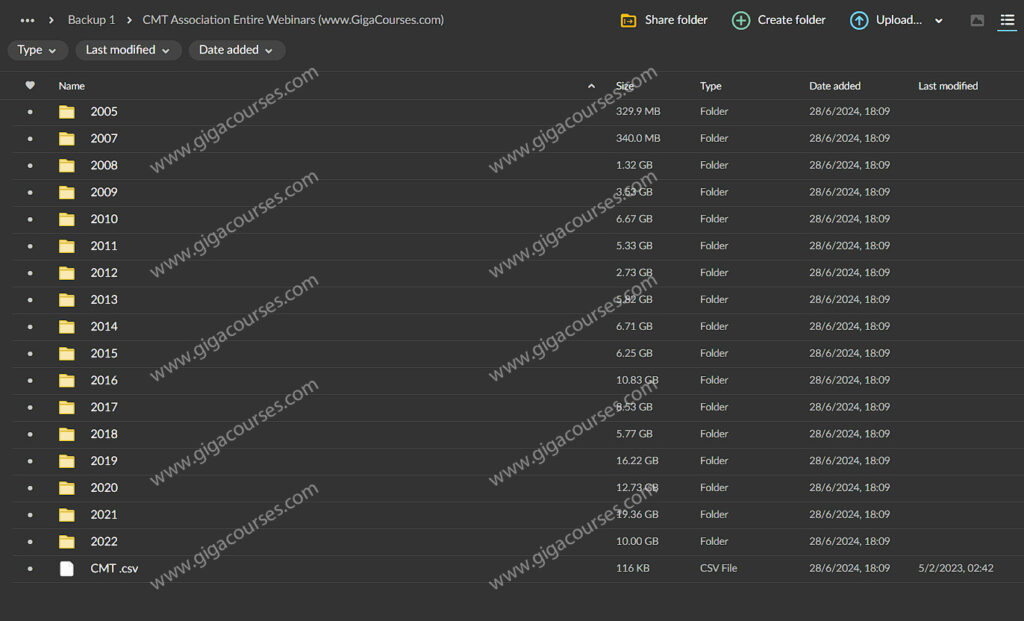
Task: Toggle favorite dot for folder 2010
Action: point(30,219)
